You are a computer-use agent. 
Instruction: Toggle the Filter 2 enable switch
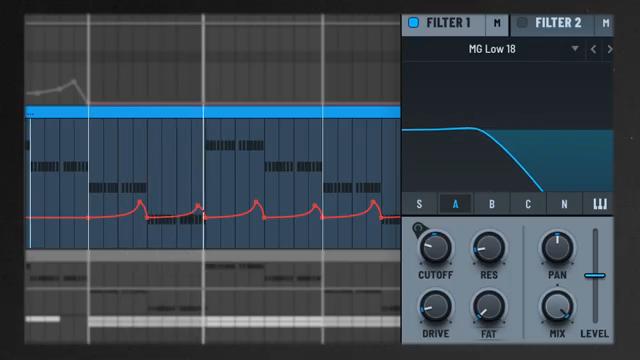click(x=522, y=23)
